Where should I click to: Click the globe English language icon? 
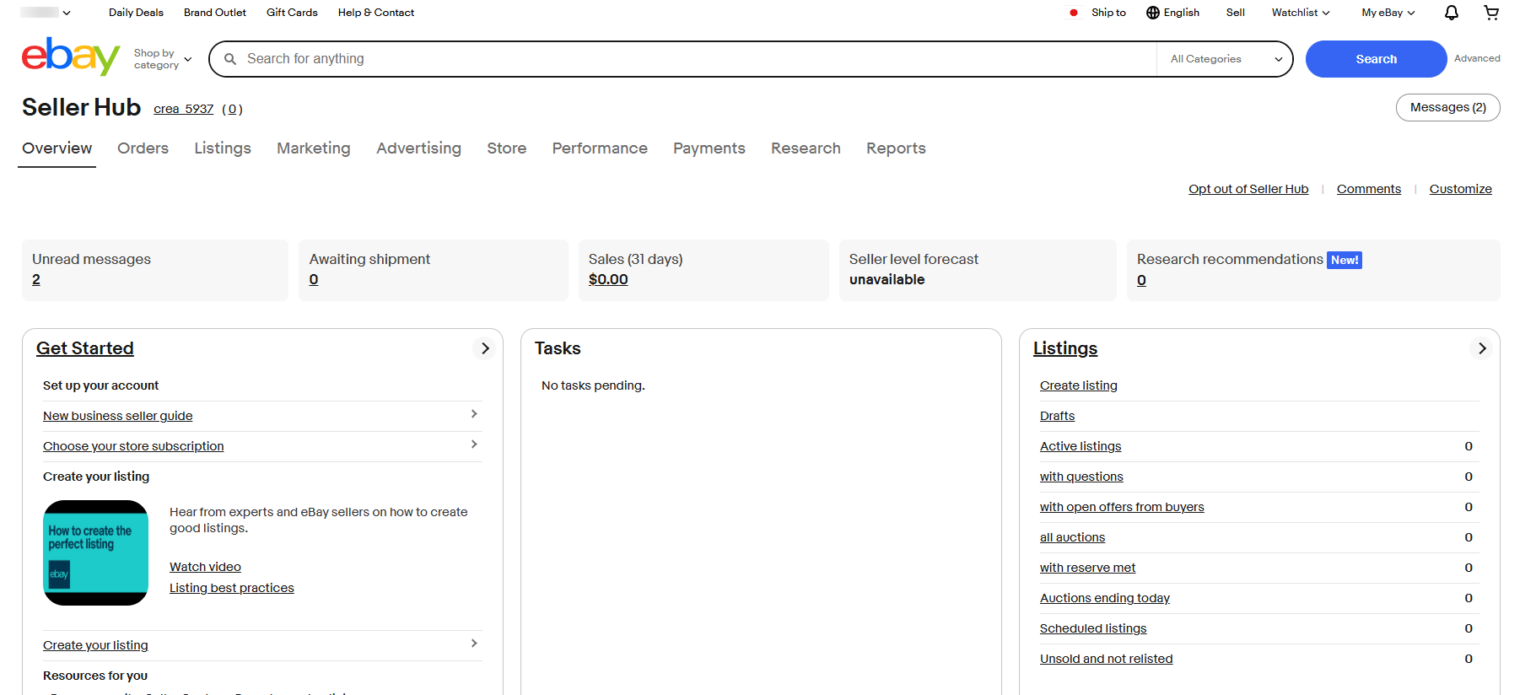[1153, 13]
